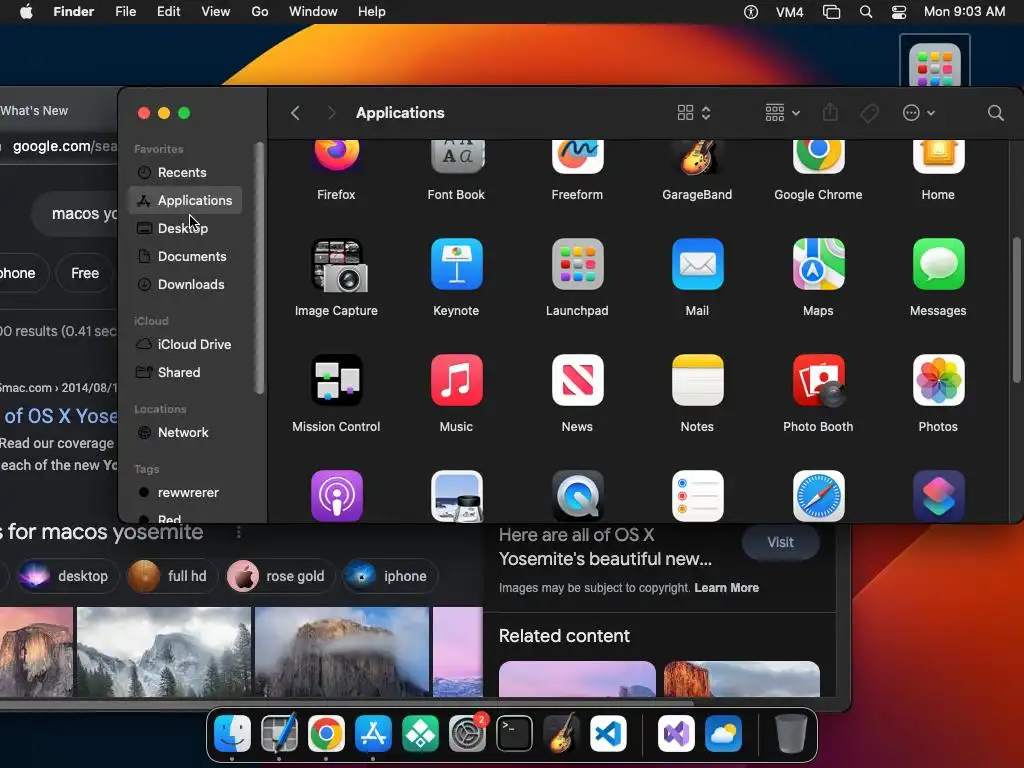The height and width of the screenshot is (768, 1024).
Task: Open Control Center in menu bar
Action: 899,12
